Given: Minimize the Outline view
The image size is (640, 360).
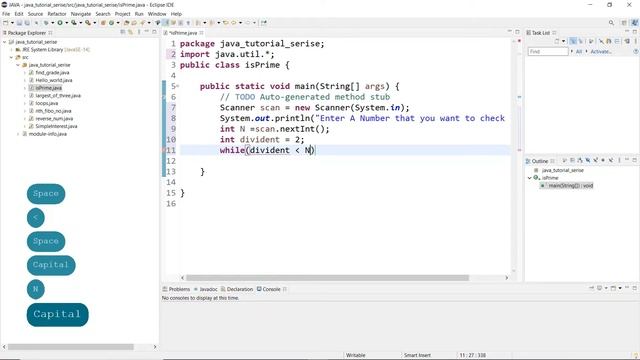Looking at the screenshot, I should (627, 160).
